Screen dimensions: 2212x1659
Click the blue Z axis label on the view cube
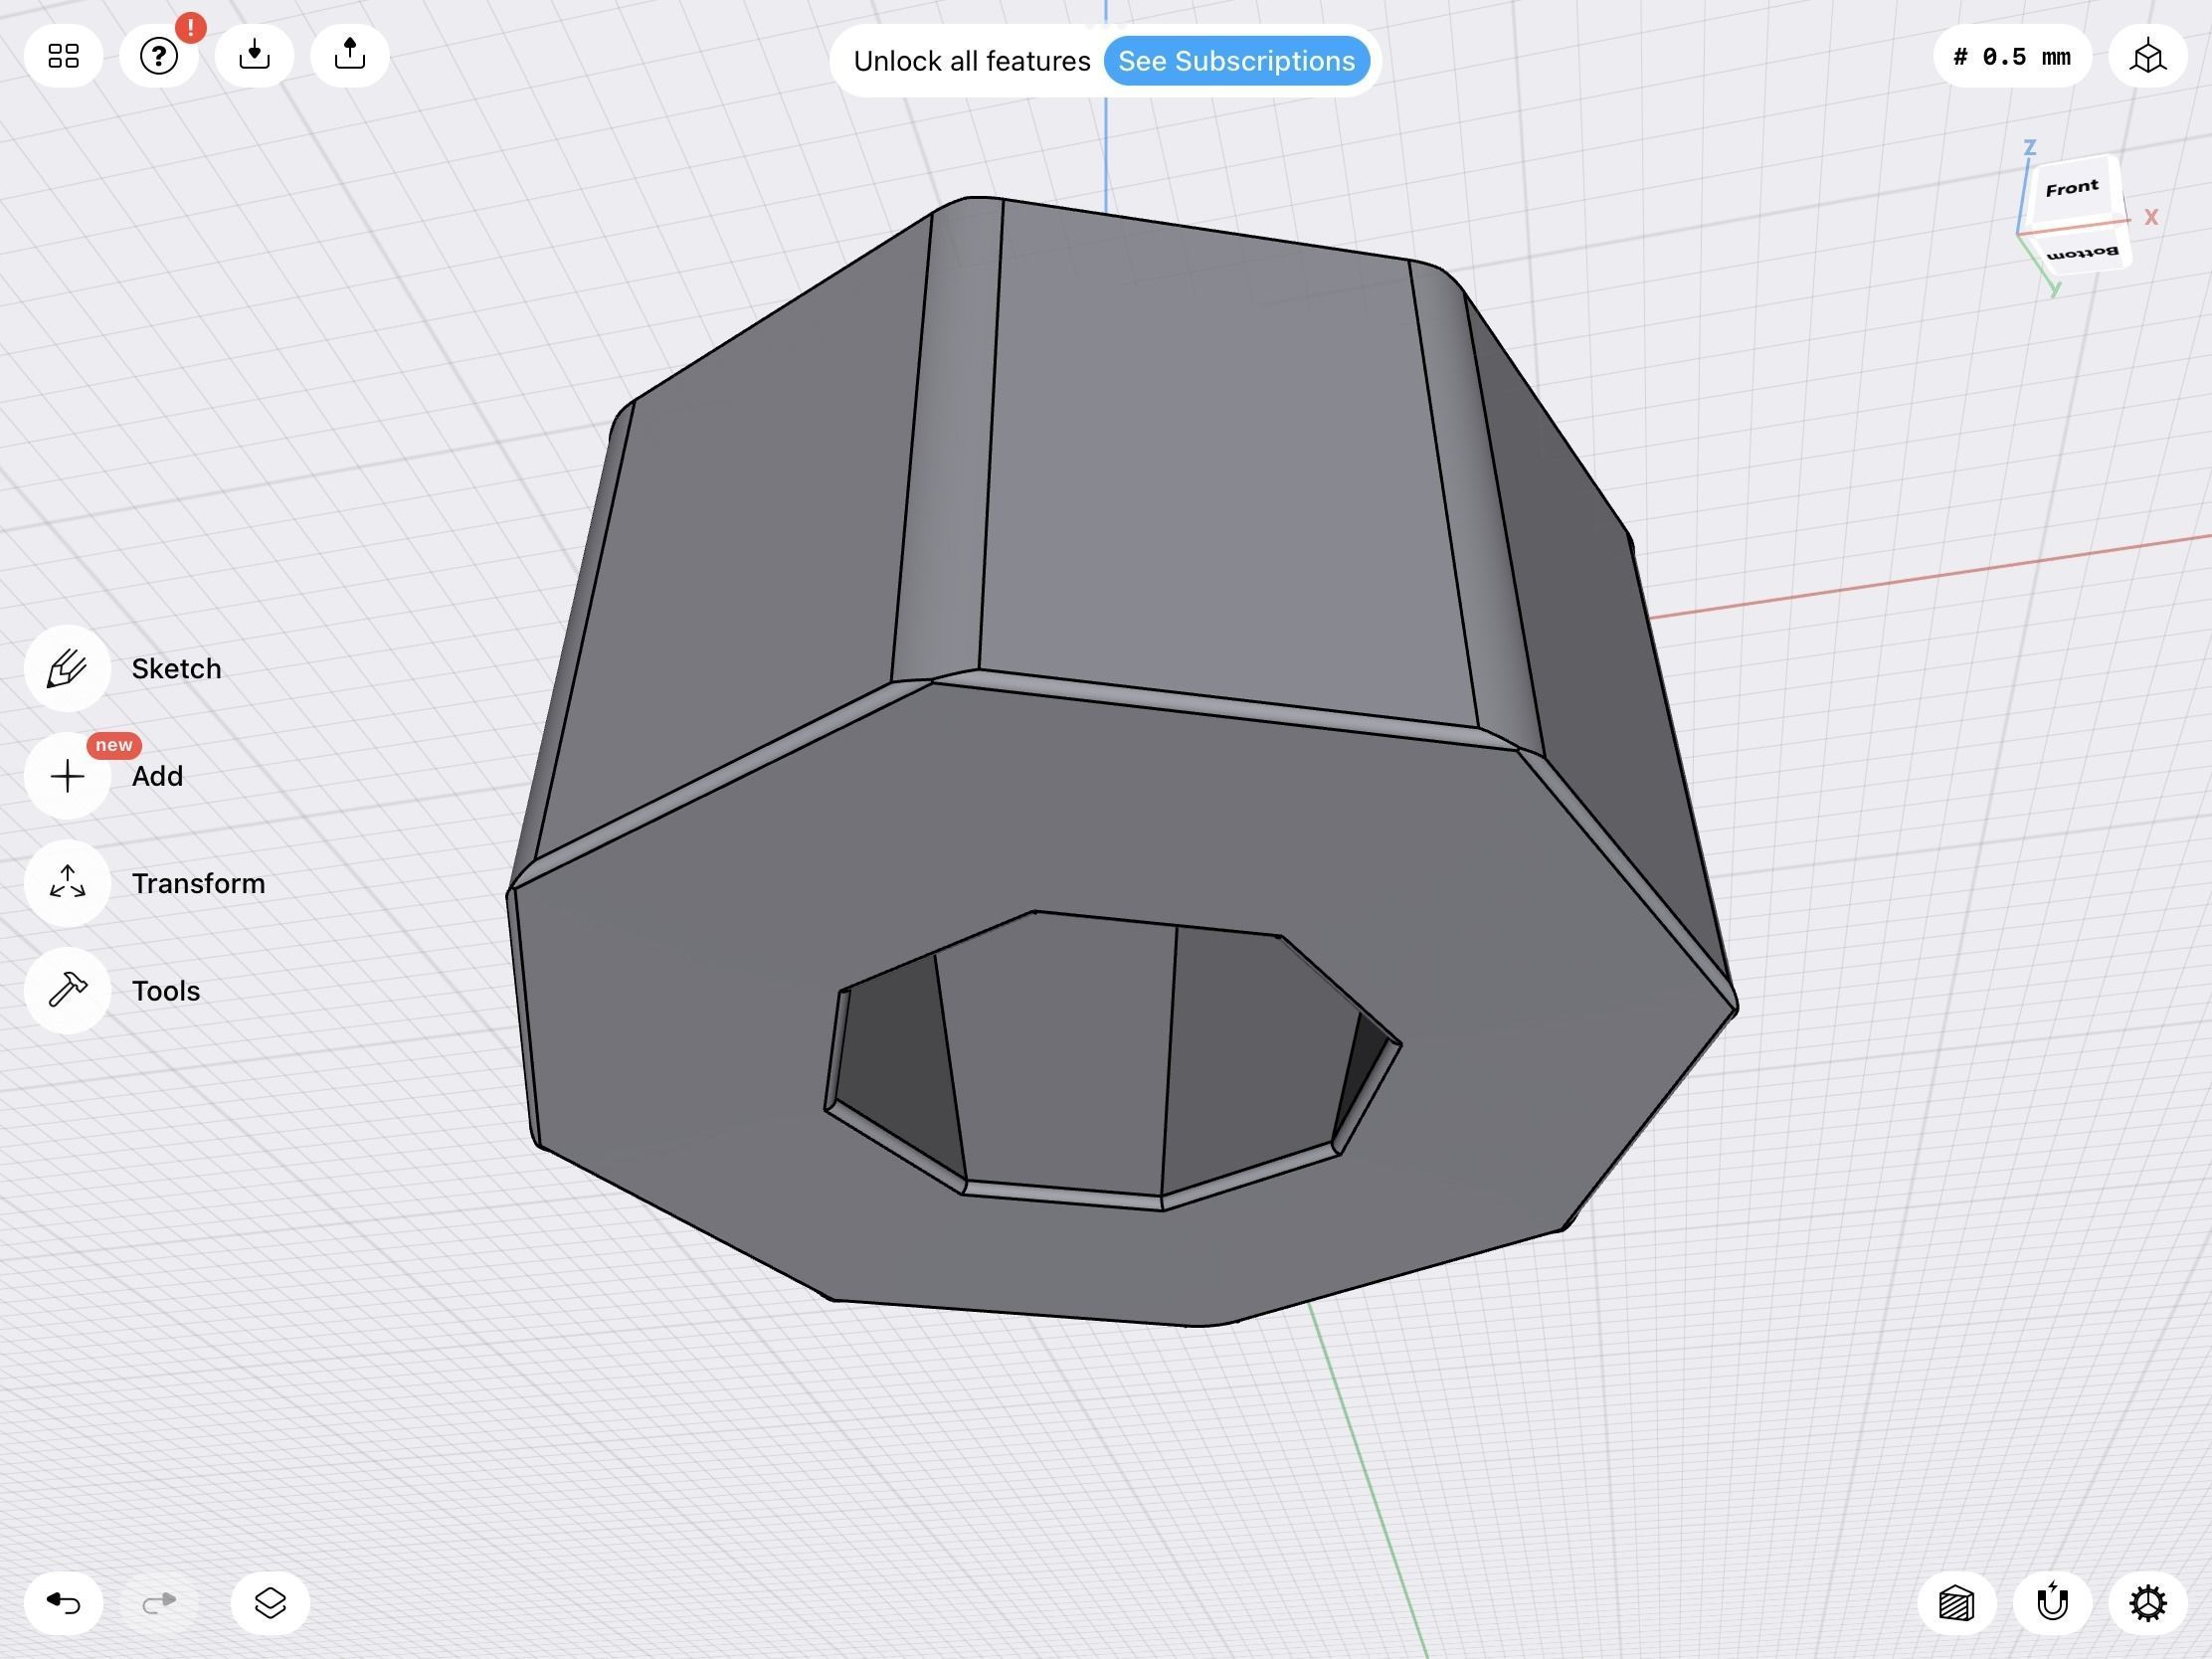(2029, 148)
